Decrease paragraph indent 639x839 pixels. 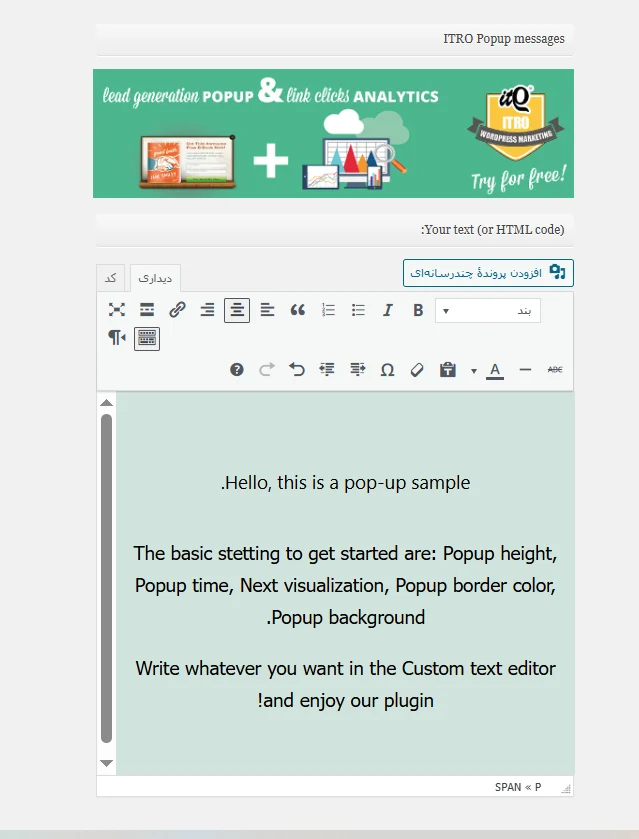[x=357, y=370]
